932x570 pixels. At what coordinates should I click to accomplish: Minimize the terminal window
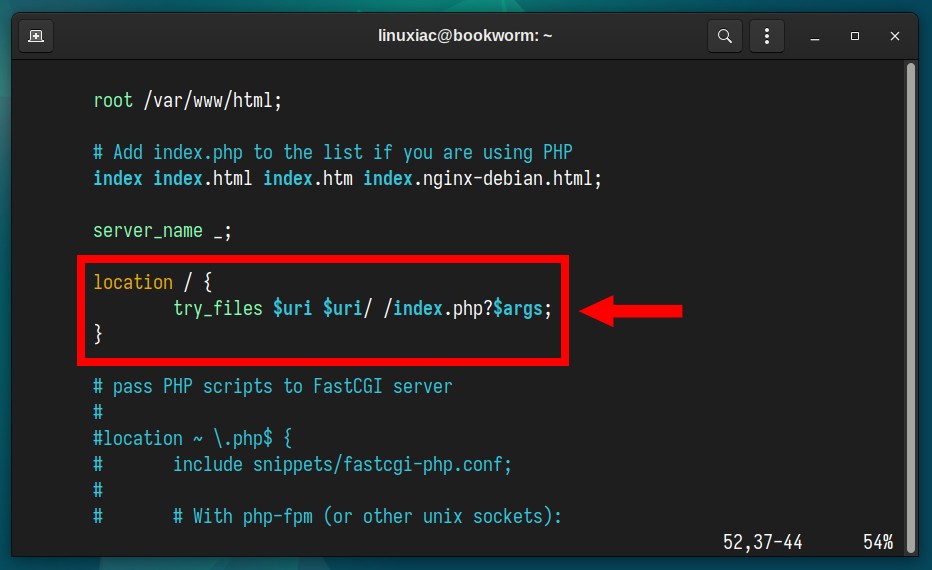pyautogui.click(x=815, y=36)
